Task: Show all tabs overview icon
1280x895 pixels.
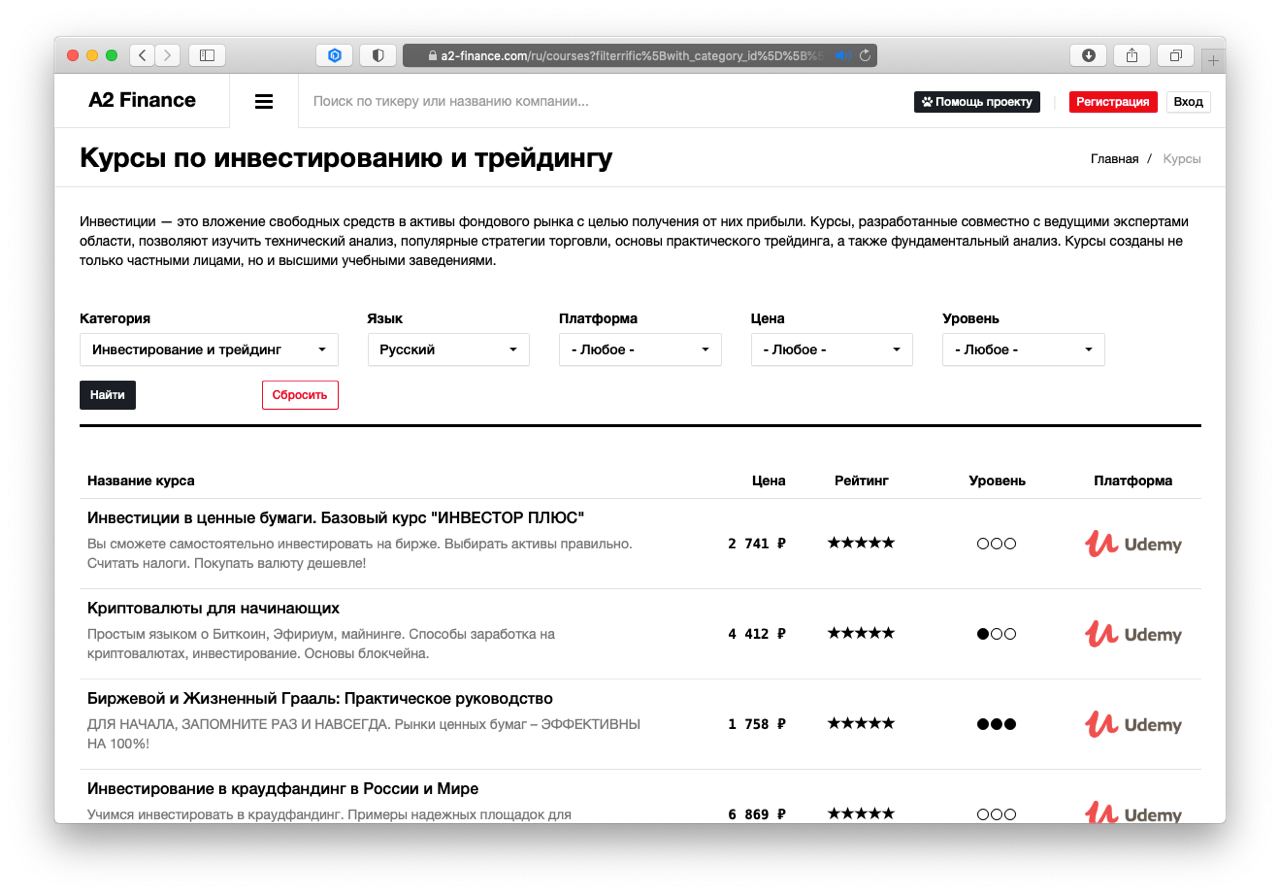Action: point(1176,56)
